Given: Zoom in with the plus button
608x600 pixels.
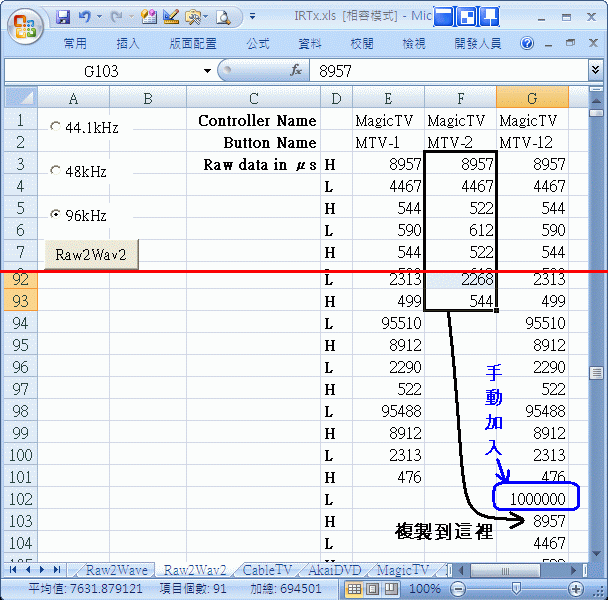Looking at the screenshot, I should 575,589.
